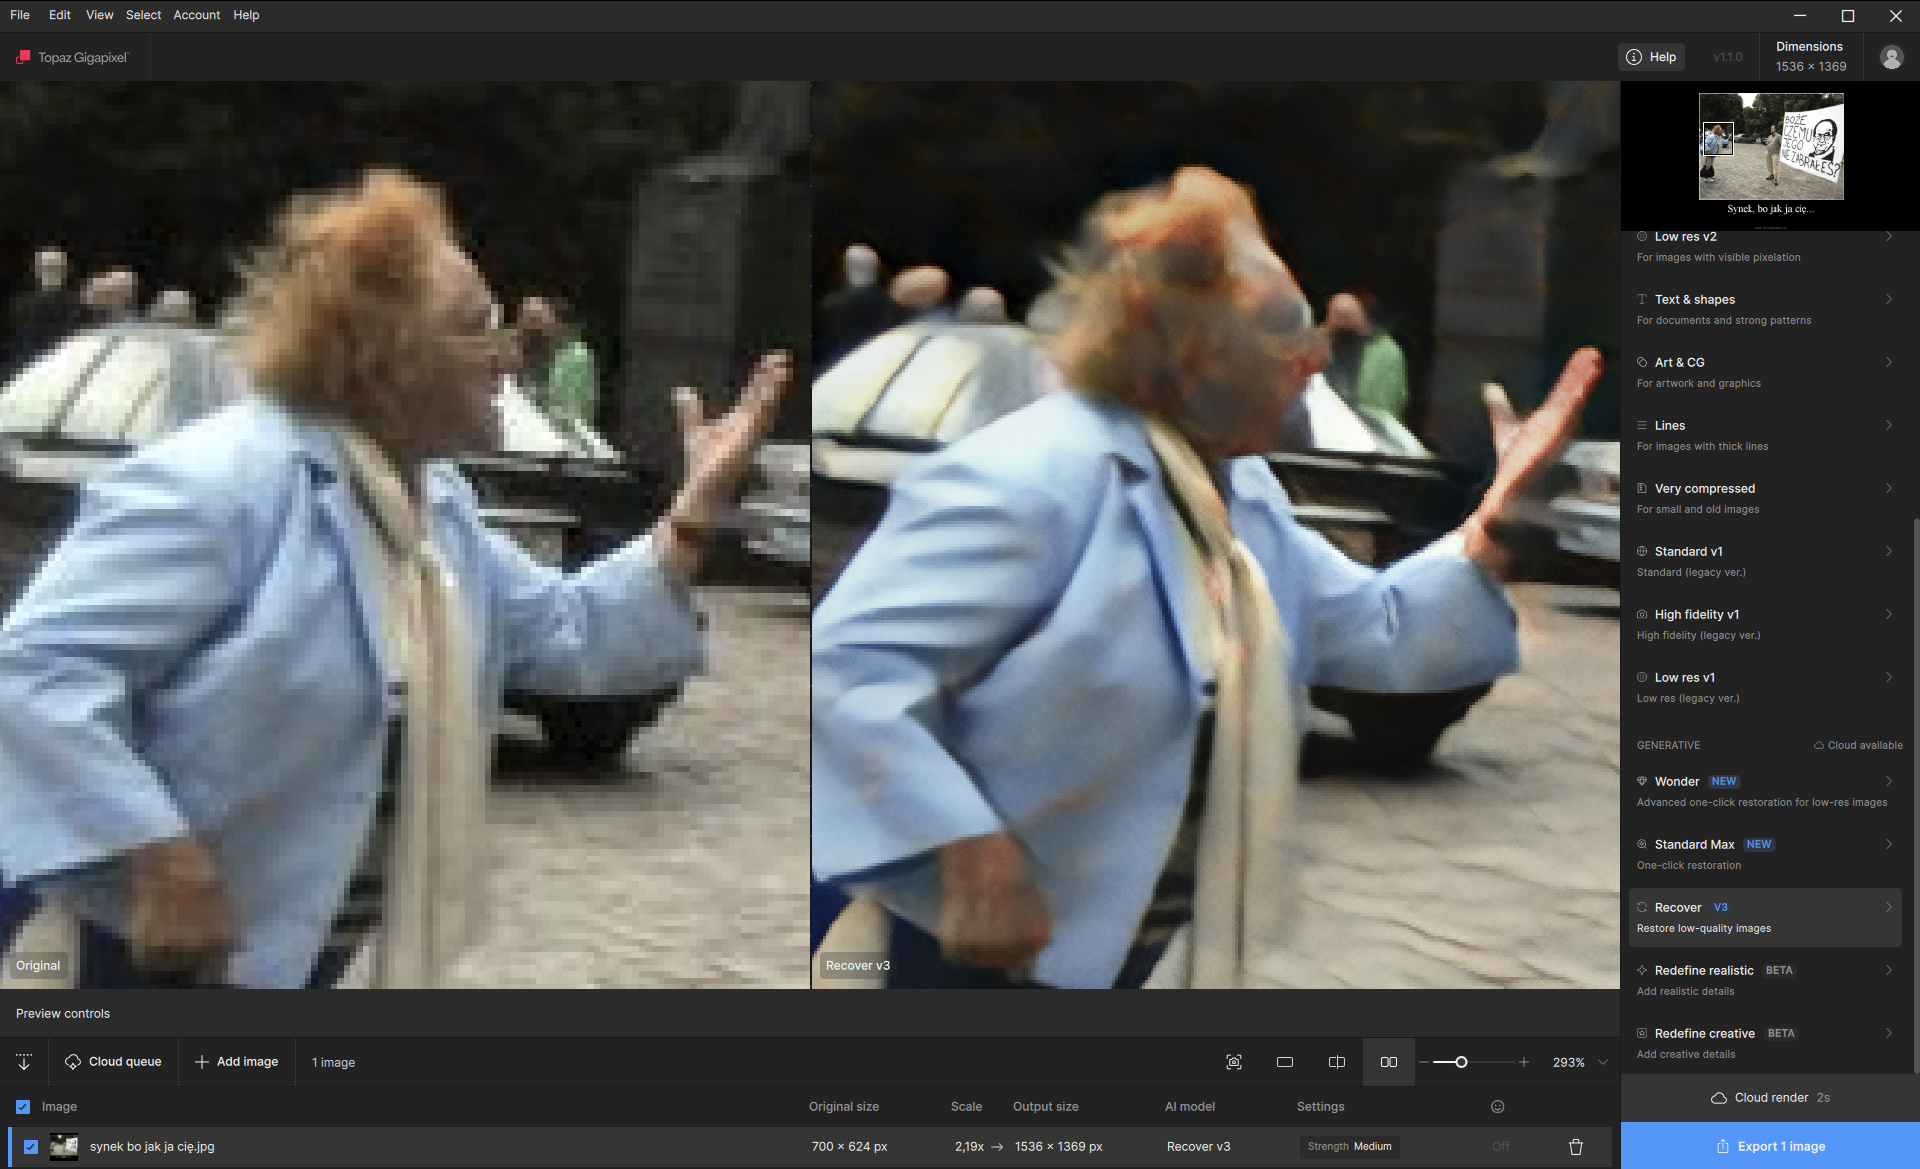This screenshot has height=1169, width=1920.
Task: Click the collapse panel down-arrow icon
Action: (24, 1062)
